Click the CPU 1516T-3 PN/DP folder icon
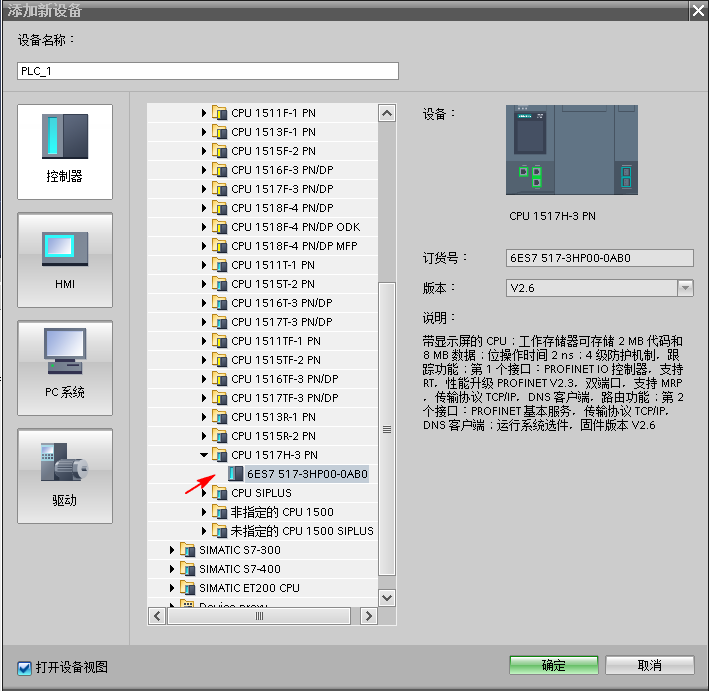This screenshot has width=710, height=691. (x=220, y=303)
